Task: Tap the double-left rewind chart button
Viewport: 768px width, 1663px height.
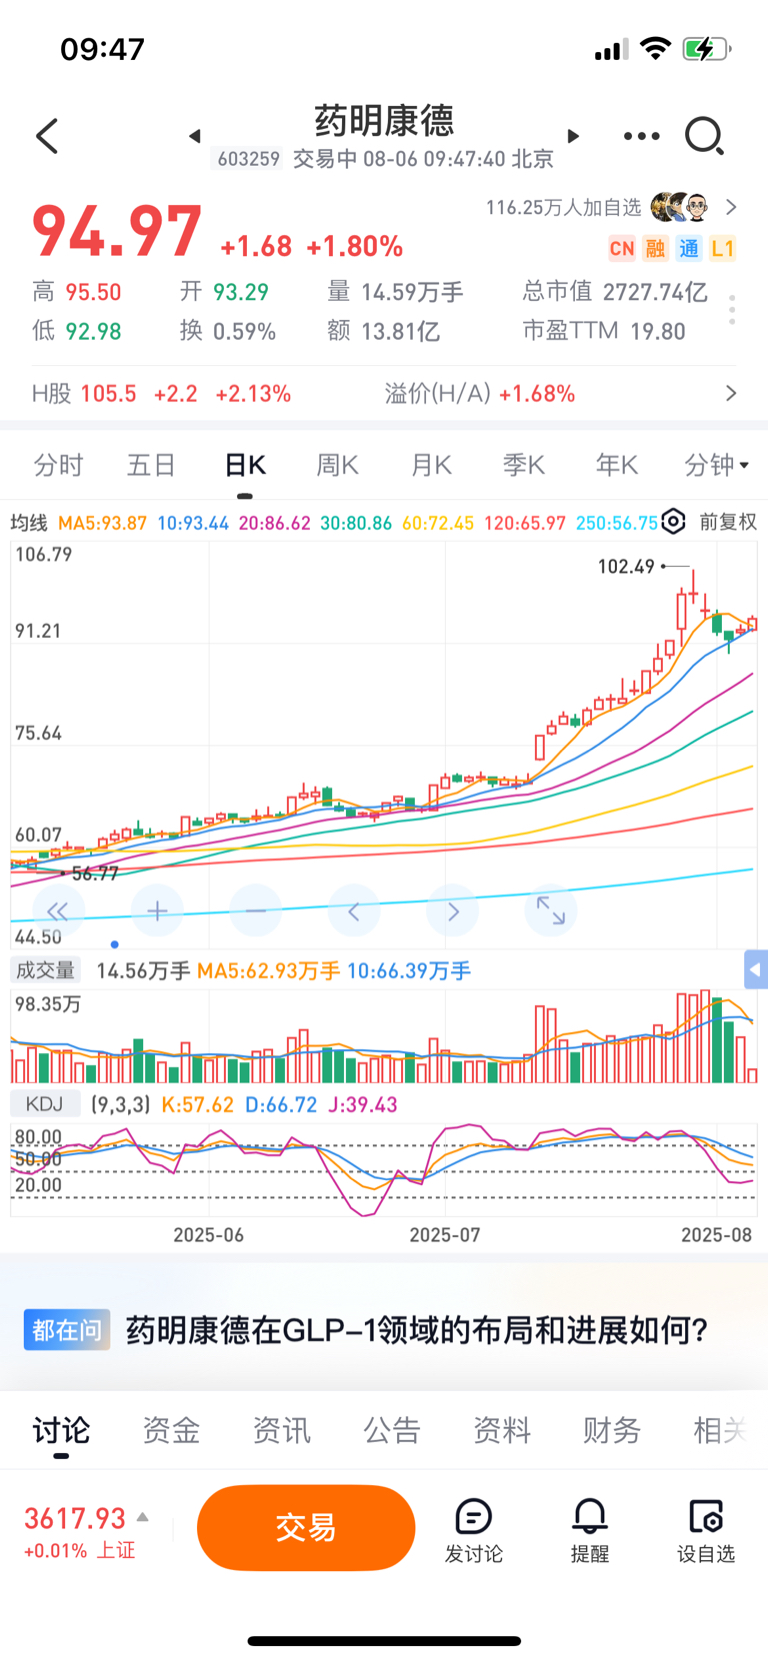Action: click(x=58, y=911)
